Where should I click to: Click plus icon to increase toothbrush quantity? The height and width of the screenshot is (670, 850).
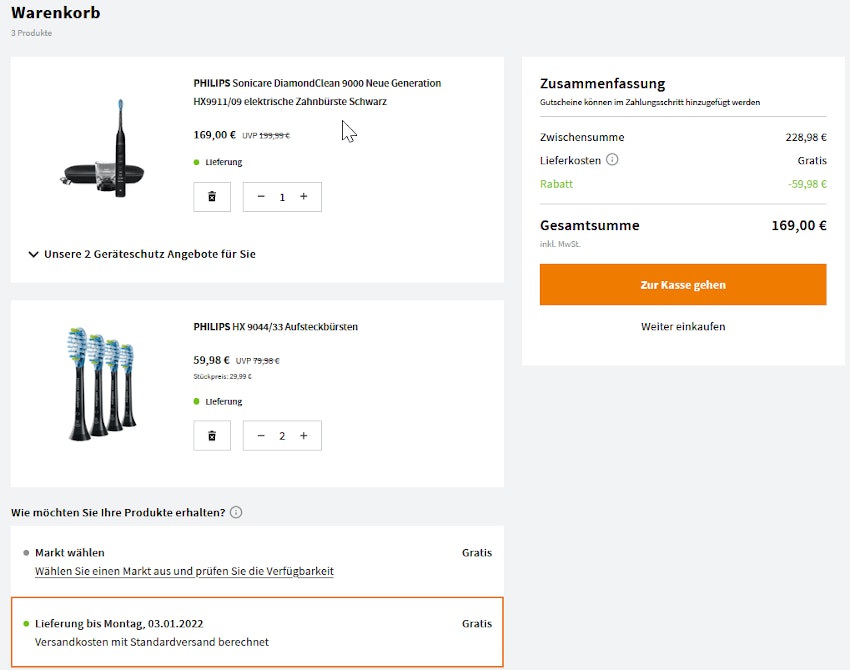(x=304, y=197)
